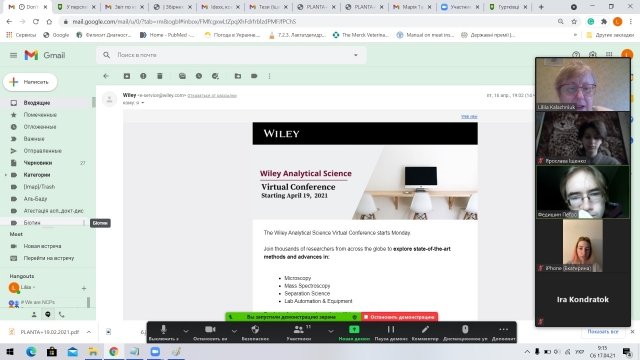The height and width of the screenshot is (360, 640).
Task: Select Lilia Kalachniuk video thumbnail
Action: point(583,84)
